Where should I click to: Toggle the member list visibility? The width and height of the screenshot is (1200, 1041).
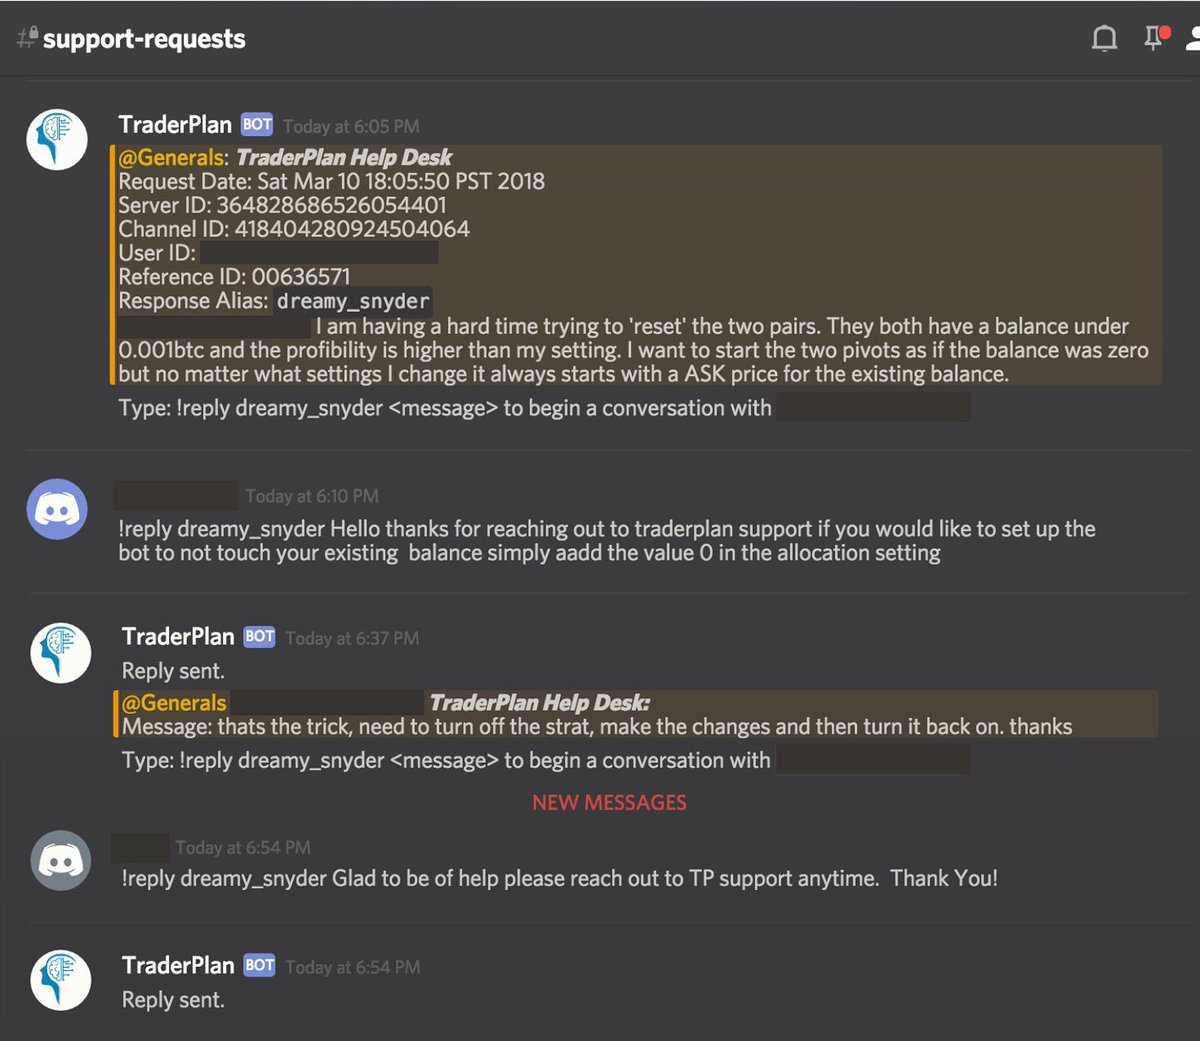[1193, 38]
